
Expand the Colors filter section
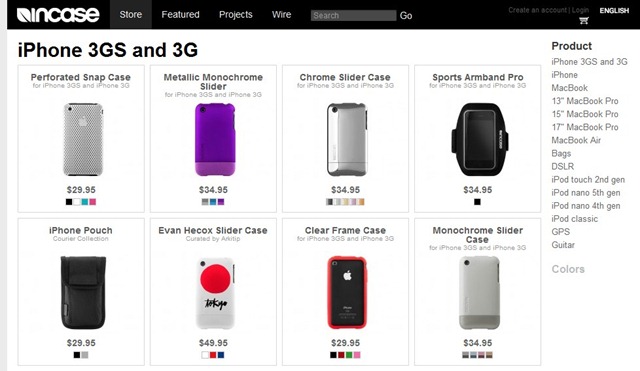click(568, 269)
